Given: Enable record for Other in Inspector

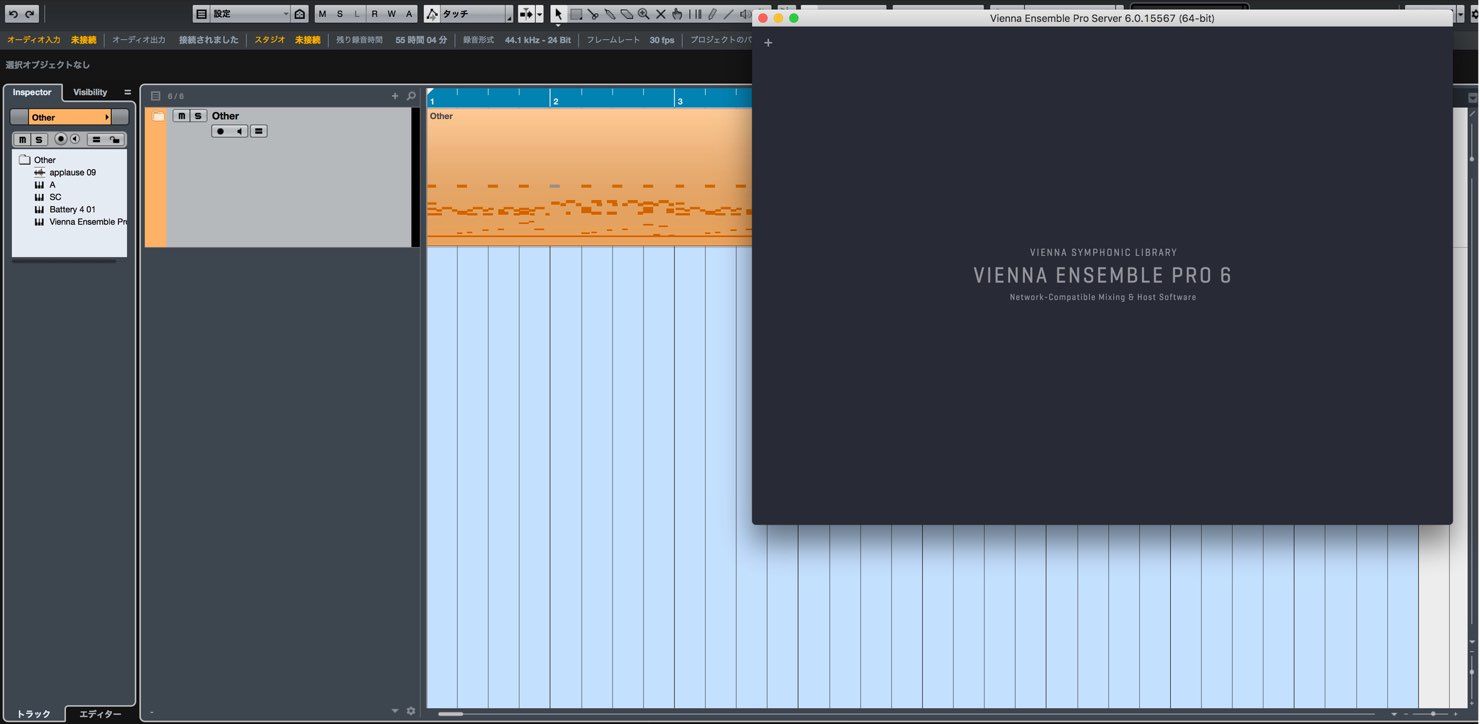Looking at the screenshot, I should coord(61,139).
